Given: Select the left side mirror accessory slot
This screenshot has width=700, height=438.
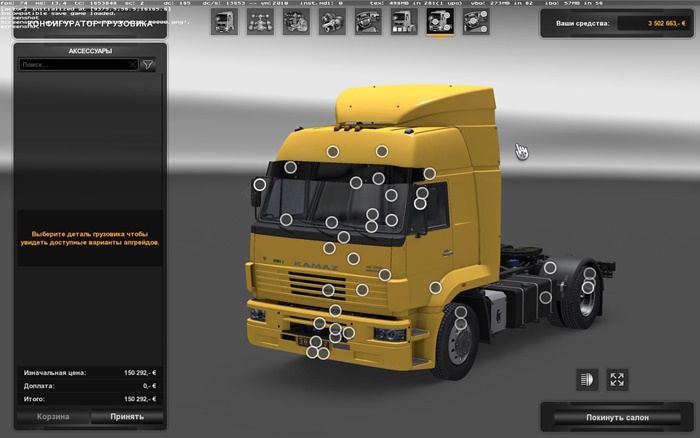Looking at the screenshot, I should tap(260, 184).
